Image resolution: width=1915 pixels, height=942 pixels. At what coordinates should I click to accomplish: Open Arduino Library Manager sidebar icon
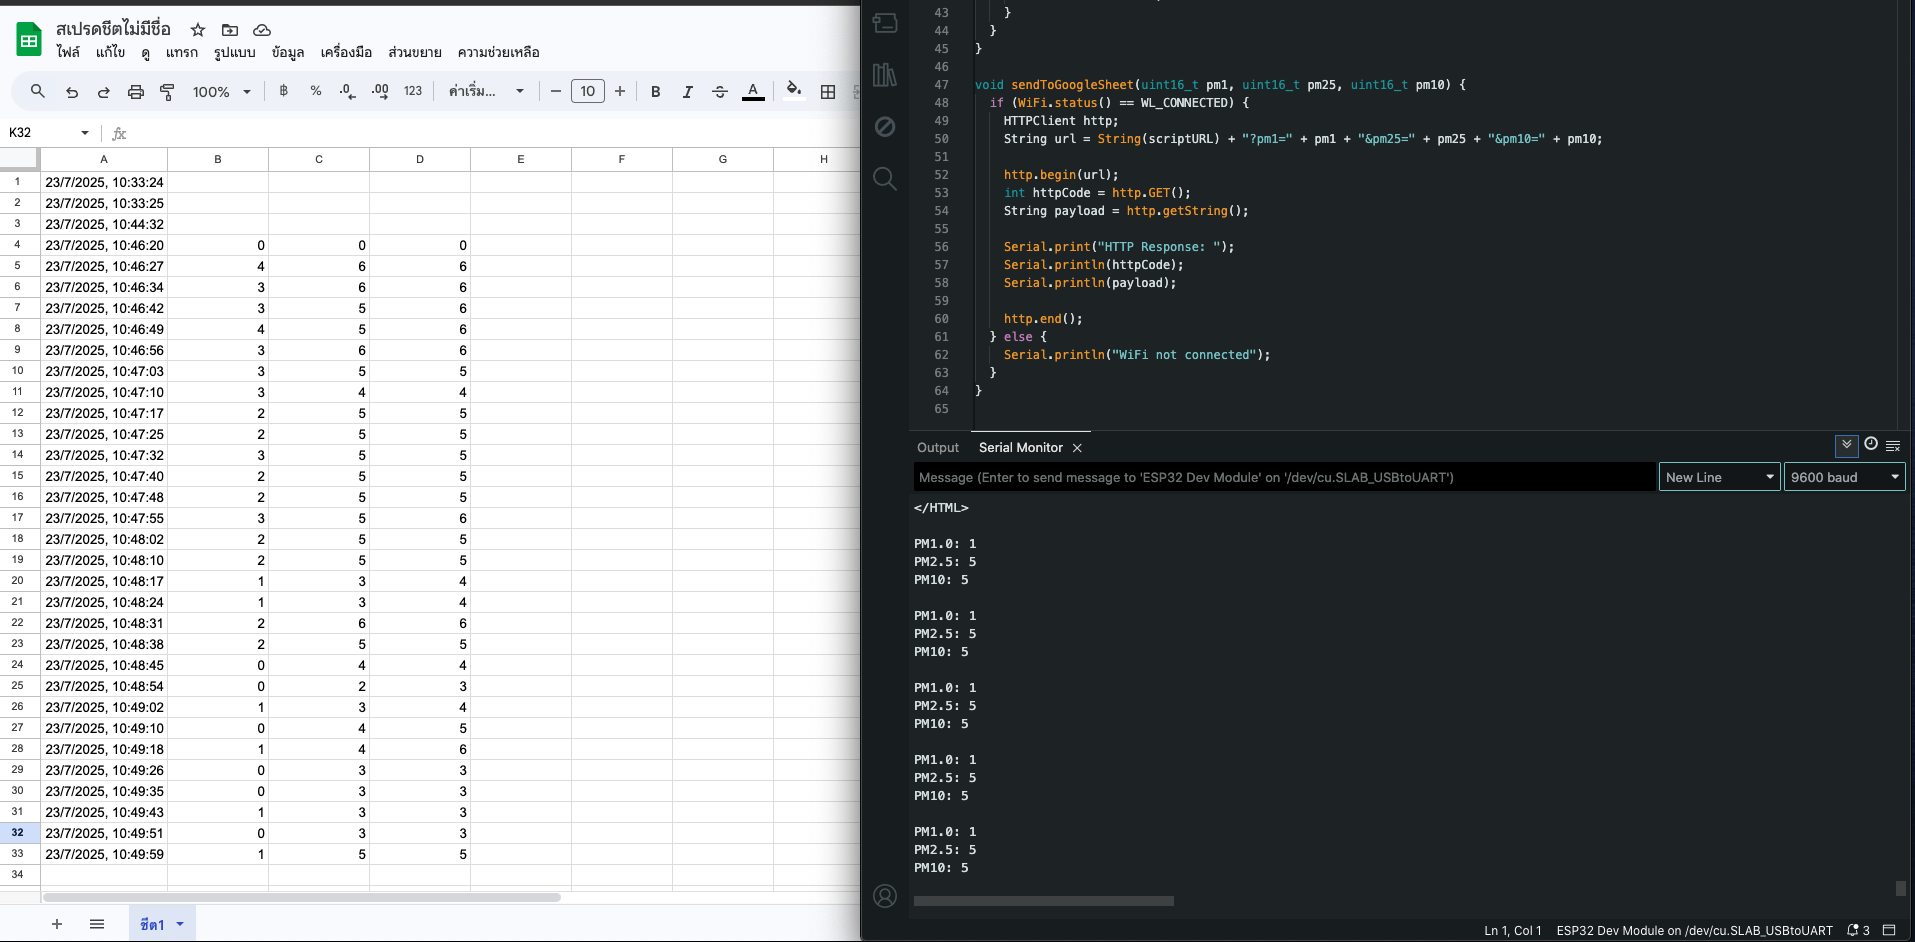[885, 75]
